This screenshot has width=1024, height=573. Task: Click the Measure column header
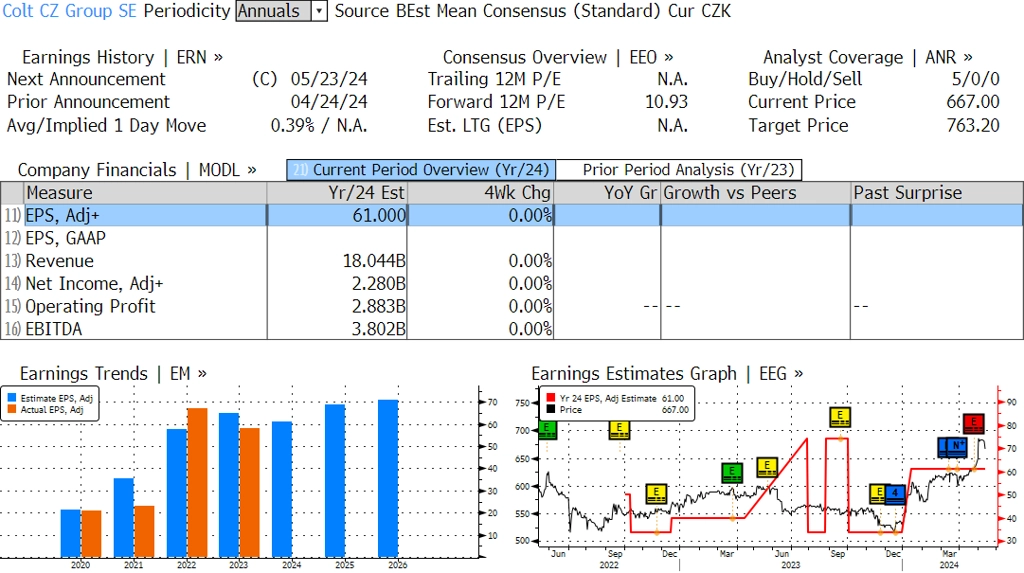(145, 193)
